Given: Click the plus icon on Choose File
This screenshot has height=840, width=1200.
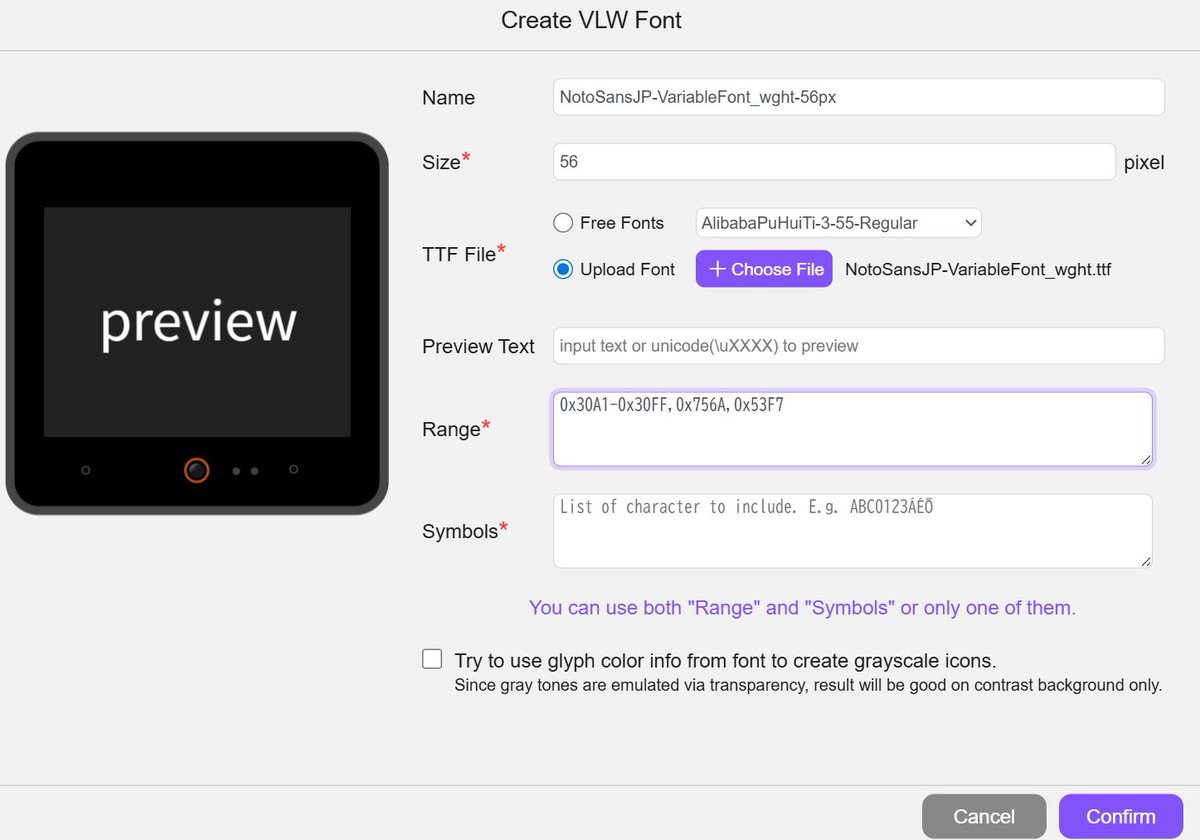Looking at the screenshot, I should [717, 269].
